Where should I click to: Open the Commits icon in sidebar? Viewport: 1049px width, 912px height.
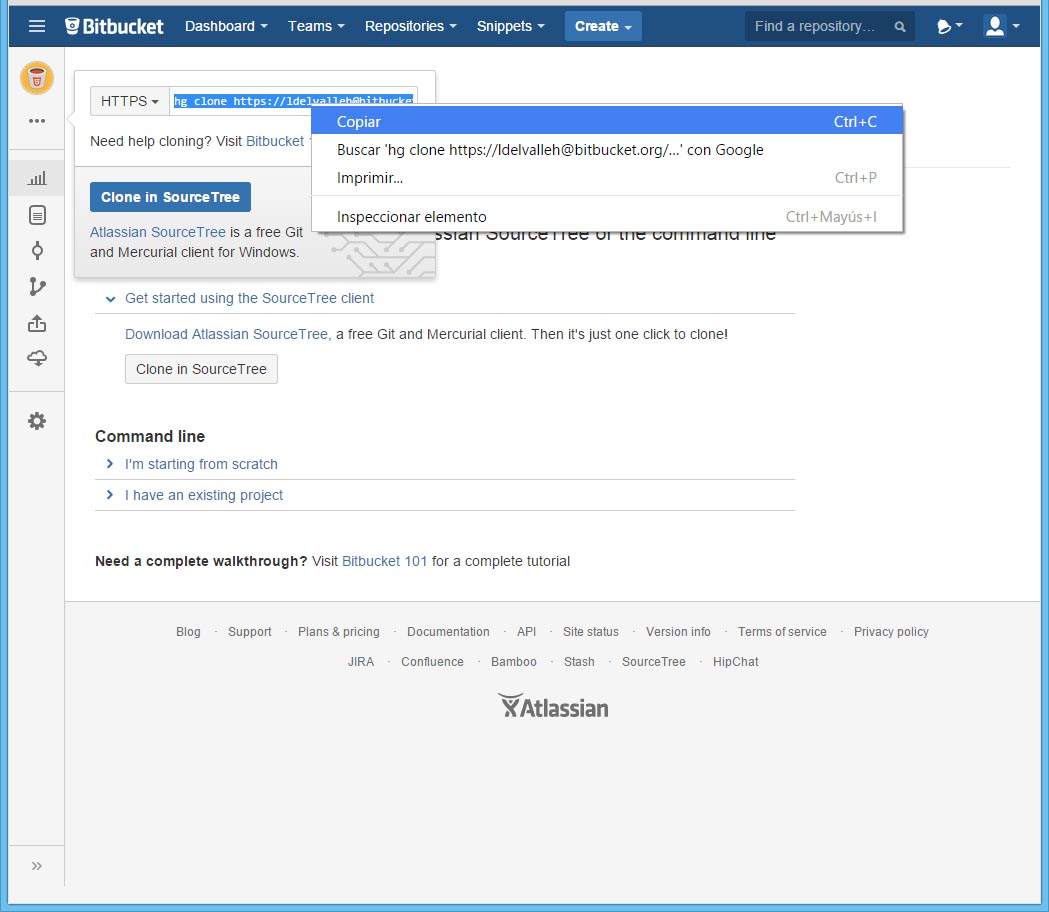pos(37,251)
